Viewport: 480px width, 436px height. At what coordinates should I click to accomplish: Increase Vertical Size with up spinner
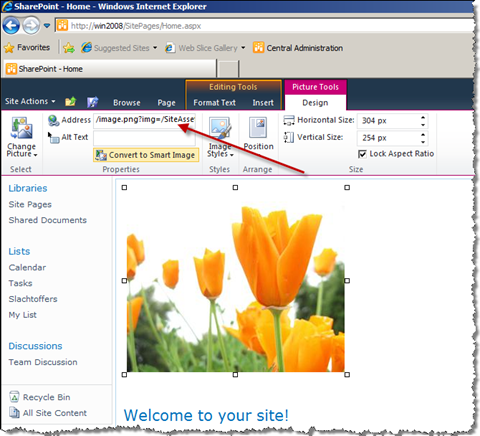point(423,134)
